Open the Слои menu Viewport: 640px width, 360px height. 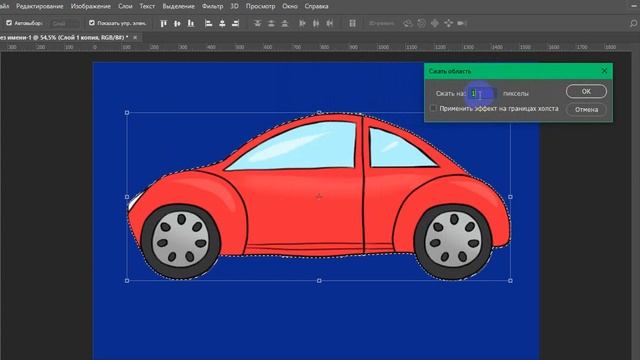tap(125, 6)
